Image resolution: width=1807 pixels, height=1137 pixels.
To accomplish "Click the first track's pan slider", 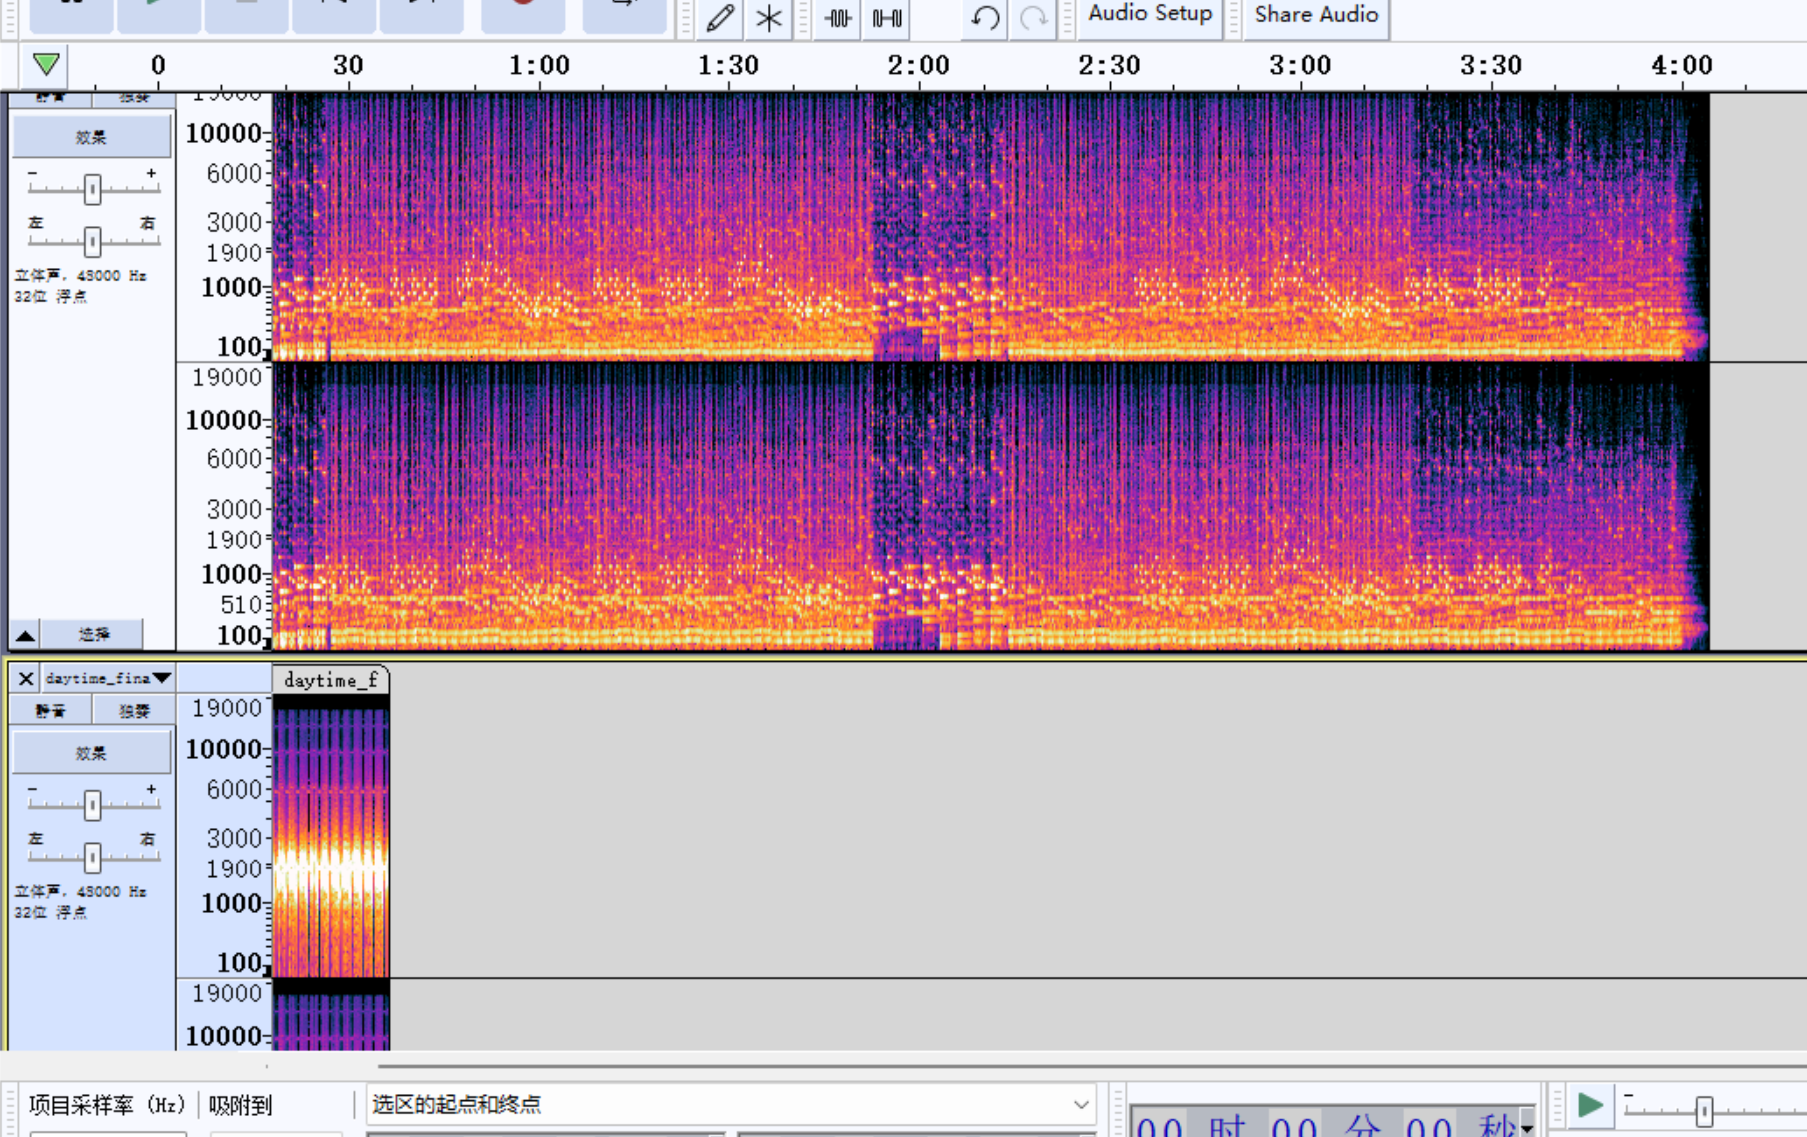I will click(92, 241).
